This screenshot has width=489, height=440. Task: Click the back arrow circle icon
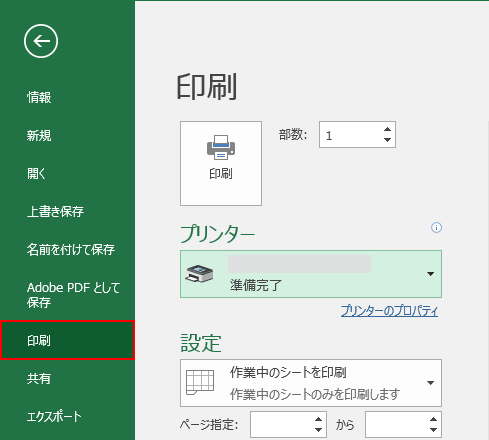point(41,41)
